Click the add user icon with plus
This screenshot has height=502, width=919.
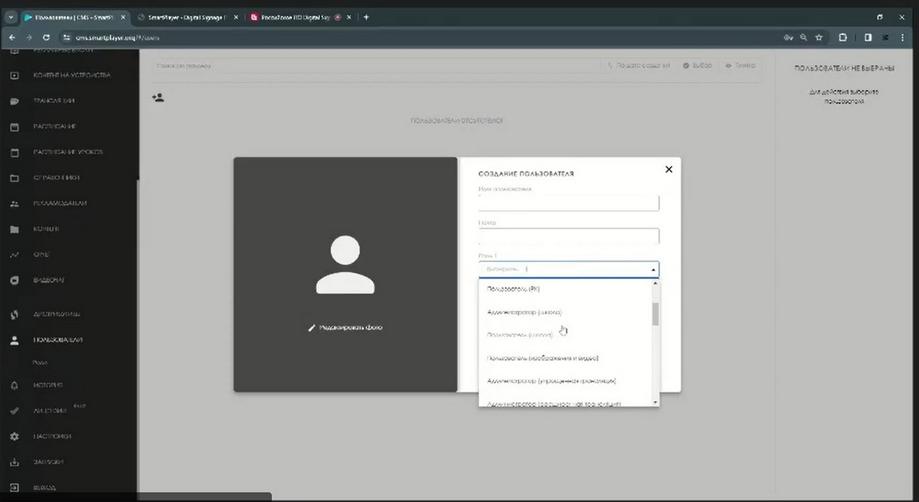158,98
